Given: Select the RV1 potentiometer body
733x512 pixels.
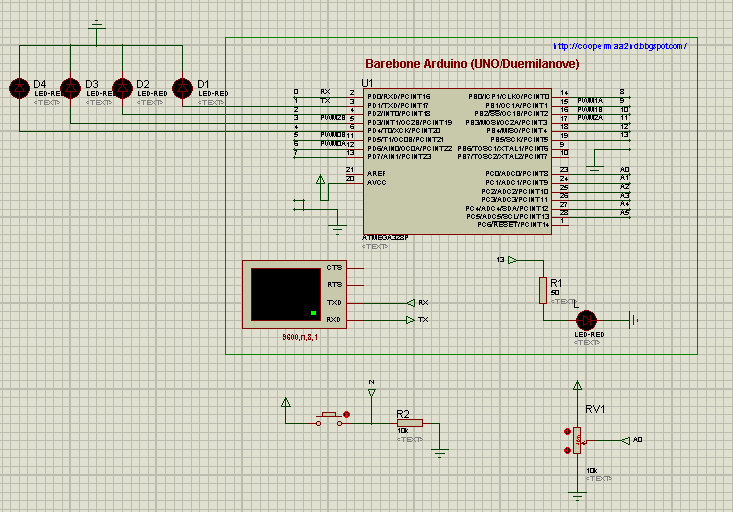Looking at the screenshot, I should [x=577, y=440].
